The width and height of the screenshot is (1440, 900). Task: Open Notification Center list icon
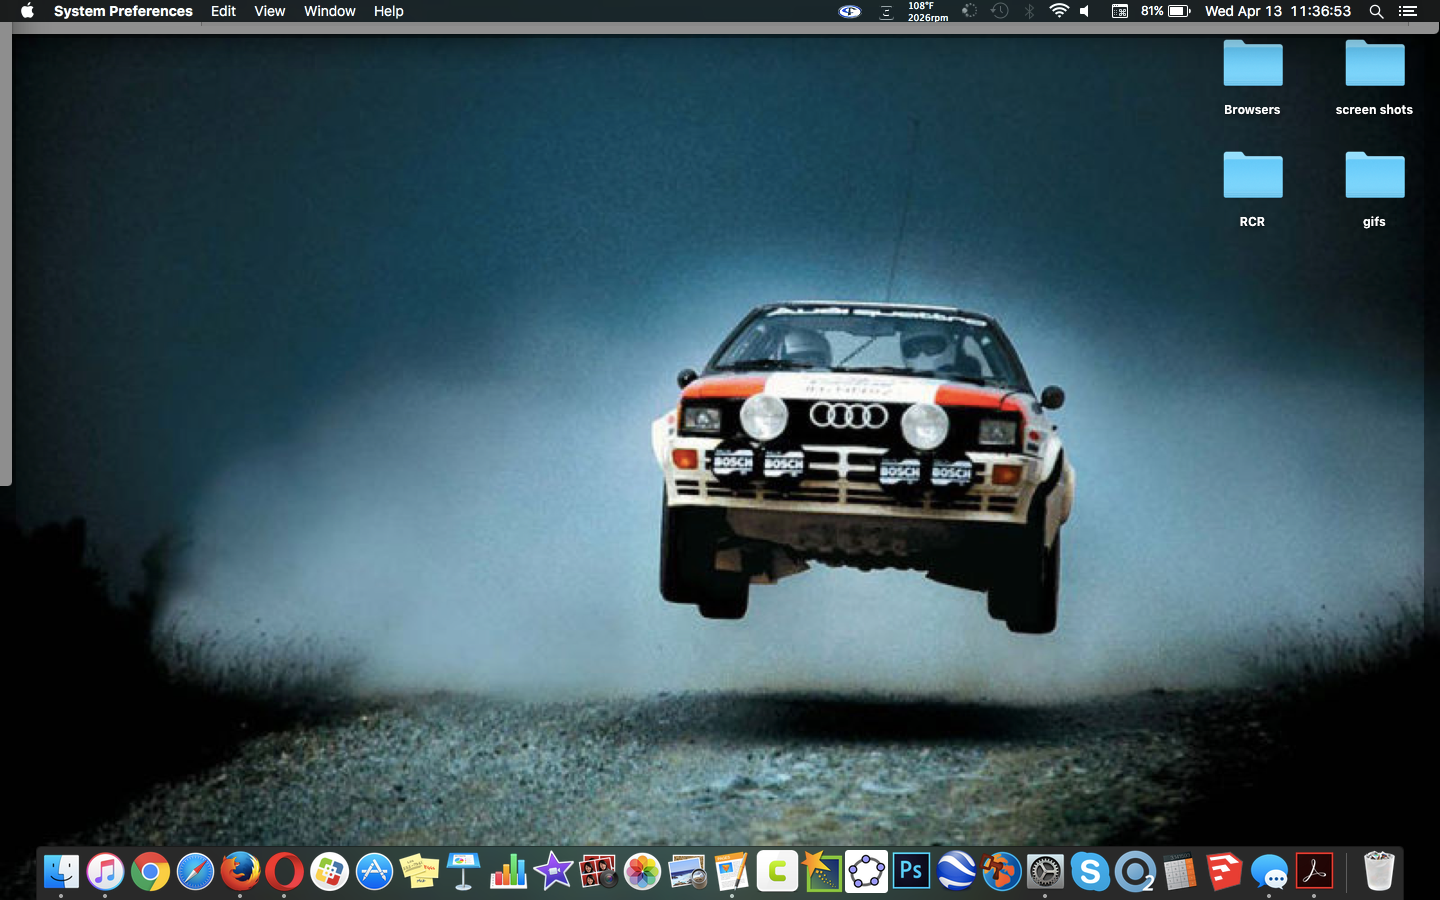pos(1408,11)
